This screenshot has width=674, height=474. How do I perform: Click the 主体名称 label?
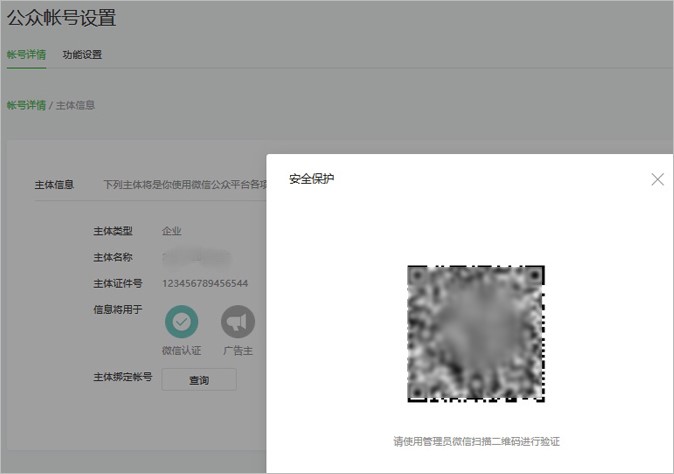tap(113, 257)
